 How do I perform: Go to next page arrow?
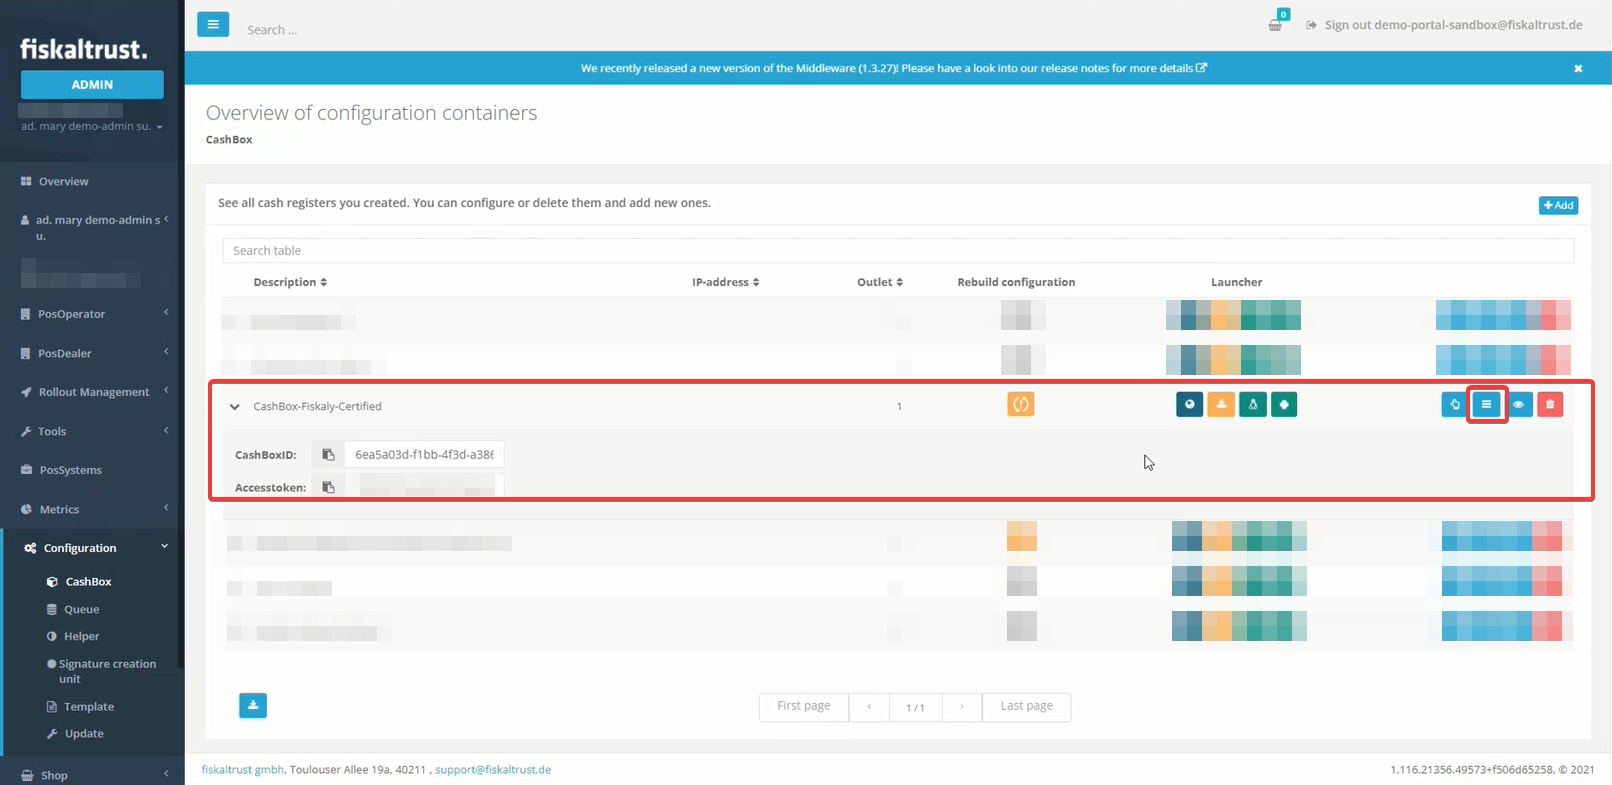click(x=962, y=706)
